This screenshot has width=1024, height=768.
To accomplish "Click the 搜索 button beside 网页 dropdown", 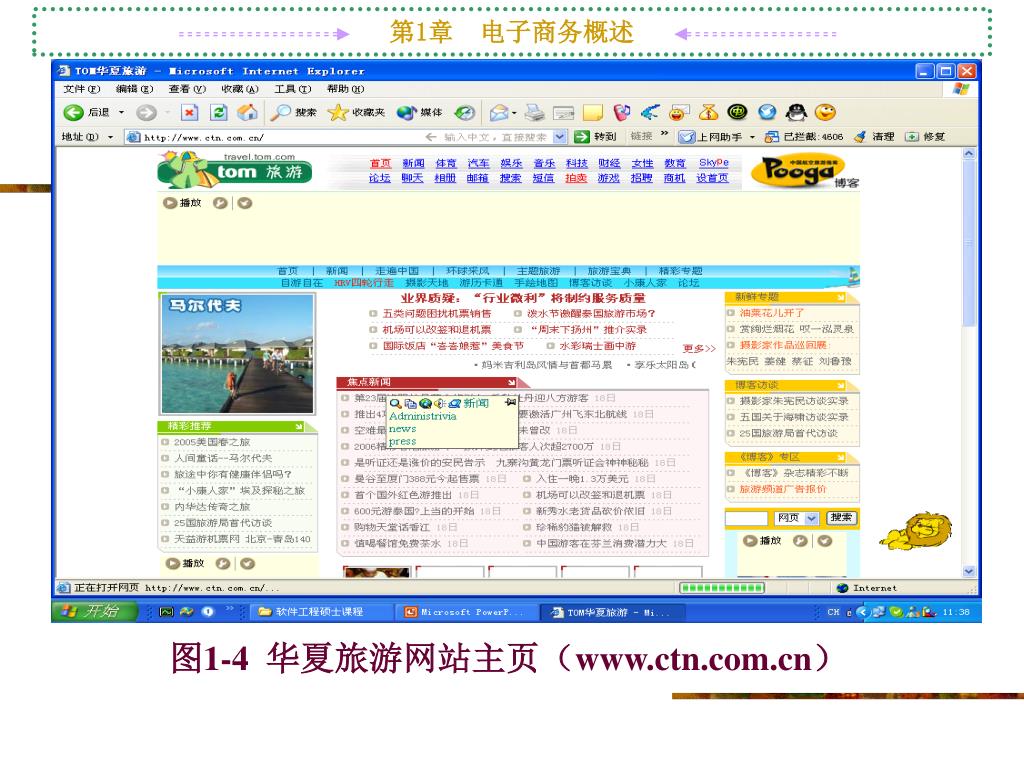I will pos(840,518).
